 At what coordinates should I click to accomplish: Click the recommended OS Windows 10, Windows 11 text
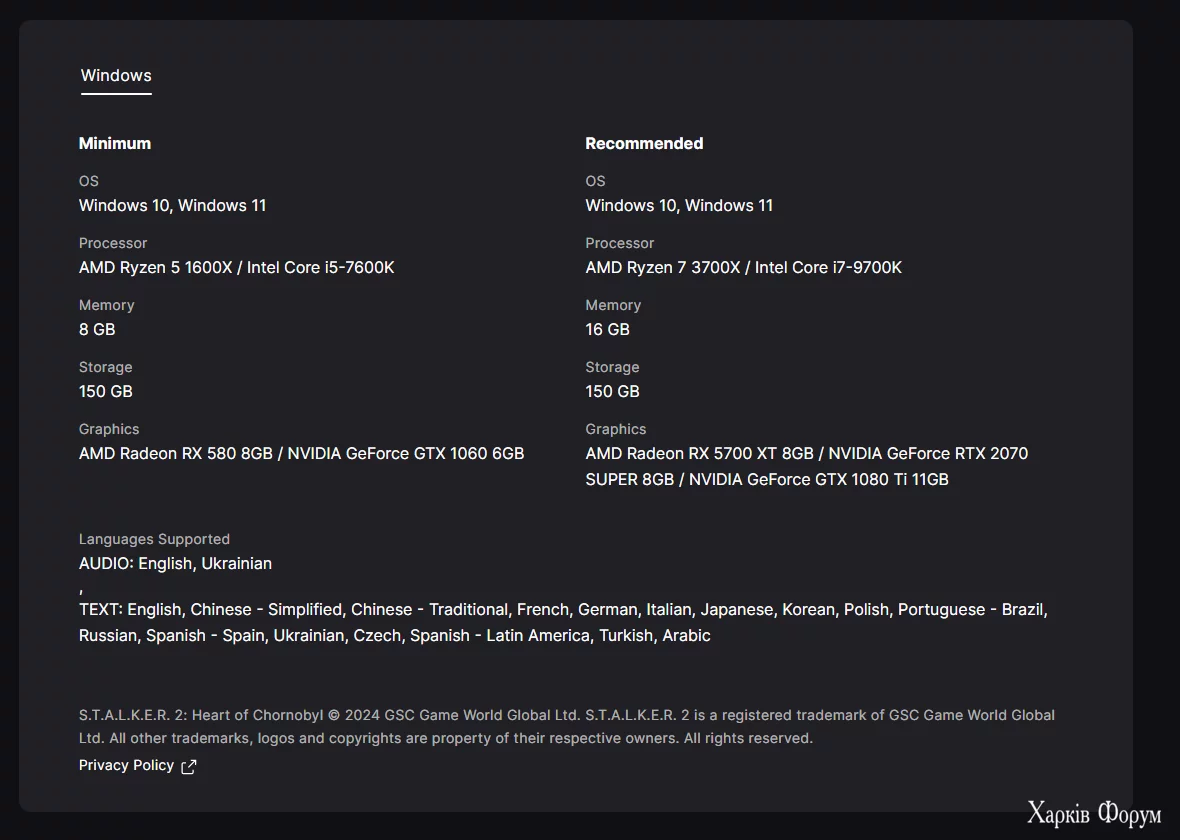pyautogui.click(x=679, y=206)
